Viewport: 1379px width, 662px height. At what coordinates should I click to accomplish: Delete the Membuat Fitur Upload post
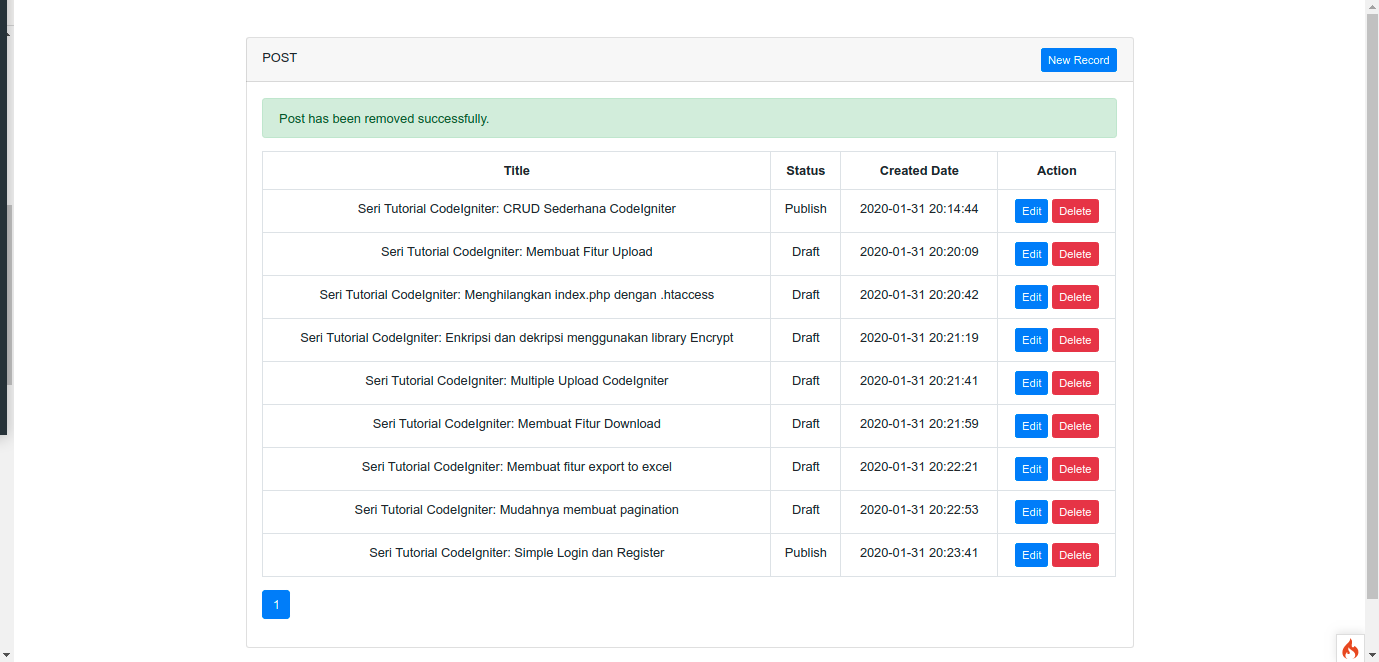point(1075,254)
